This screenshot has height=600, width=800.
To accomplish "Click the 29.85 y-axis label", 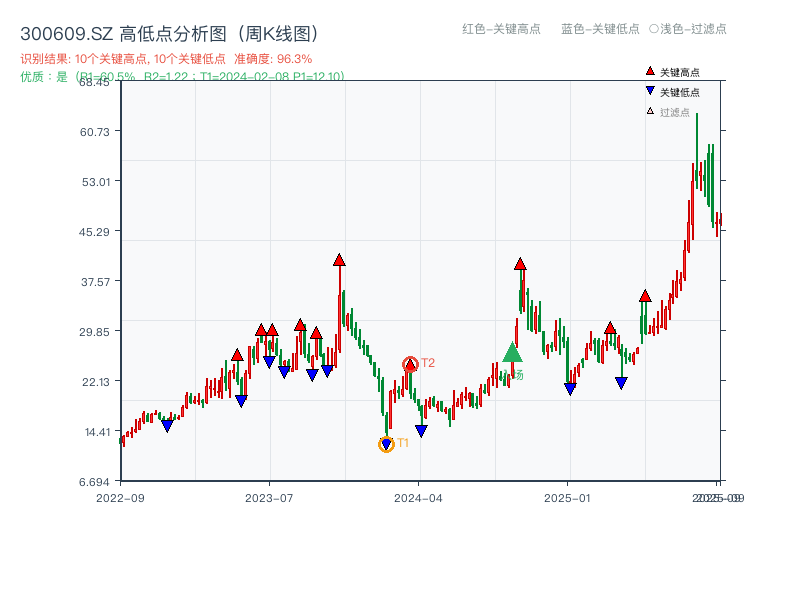I will coord(94,332).
